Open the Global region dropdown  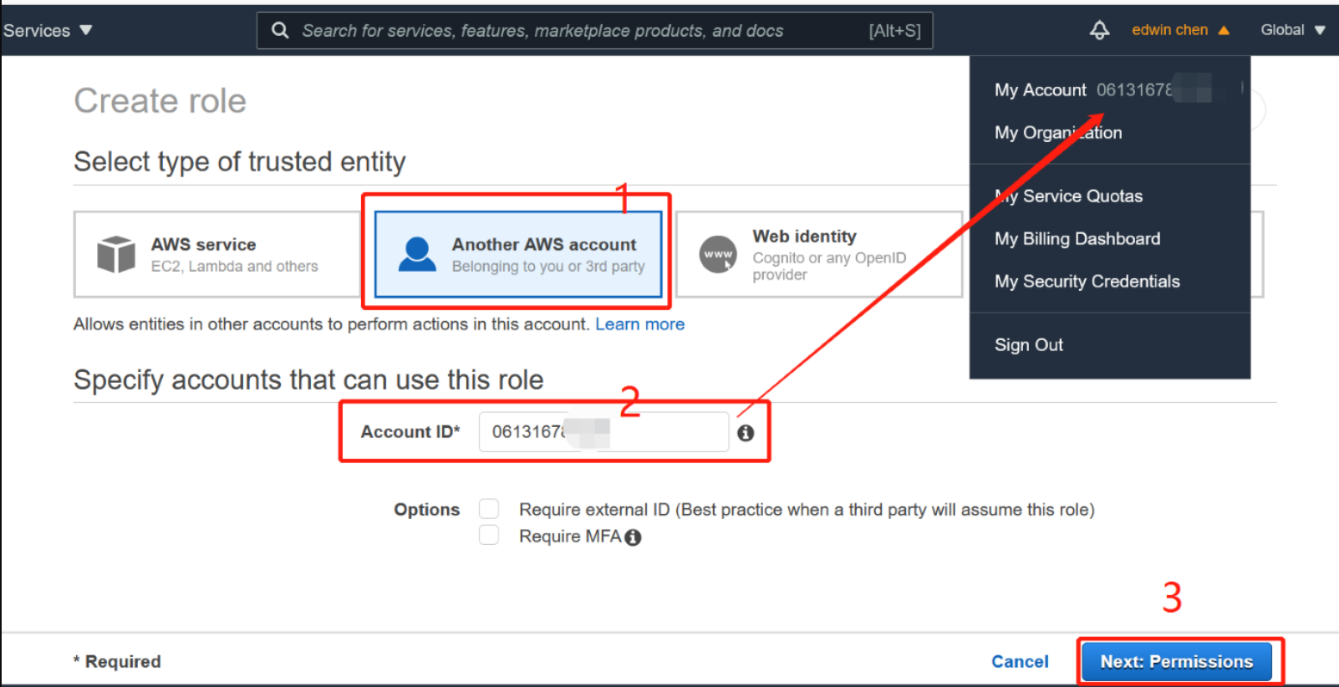click(x=1293, y=30)
